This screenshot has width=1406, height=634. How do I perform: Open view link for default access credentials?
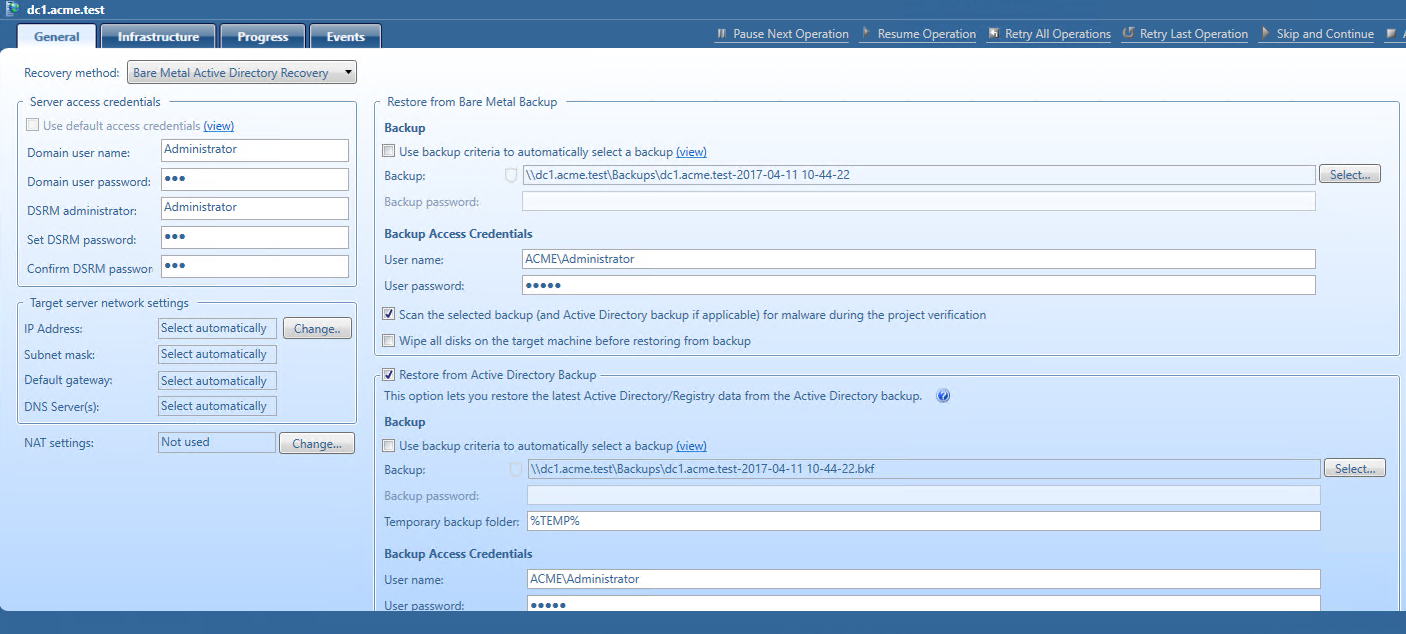(x=219, y=126)
